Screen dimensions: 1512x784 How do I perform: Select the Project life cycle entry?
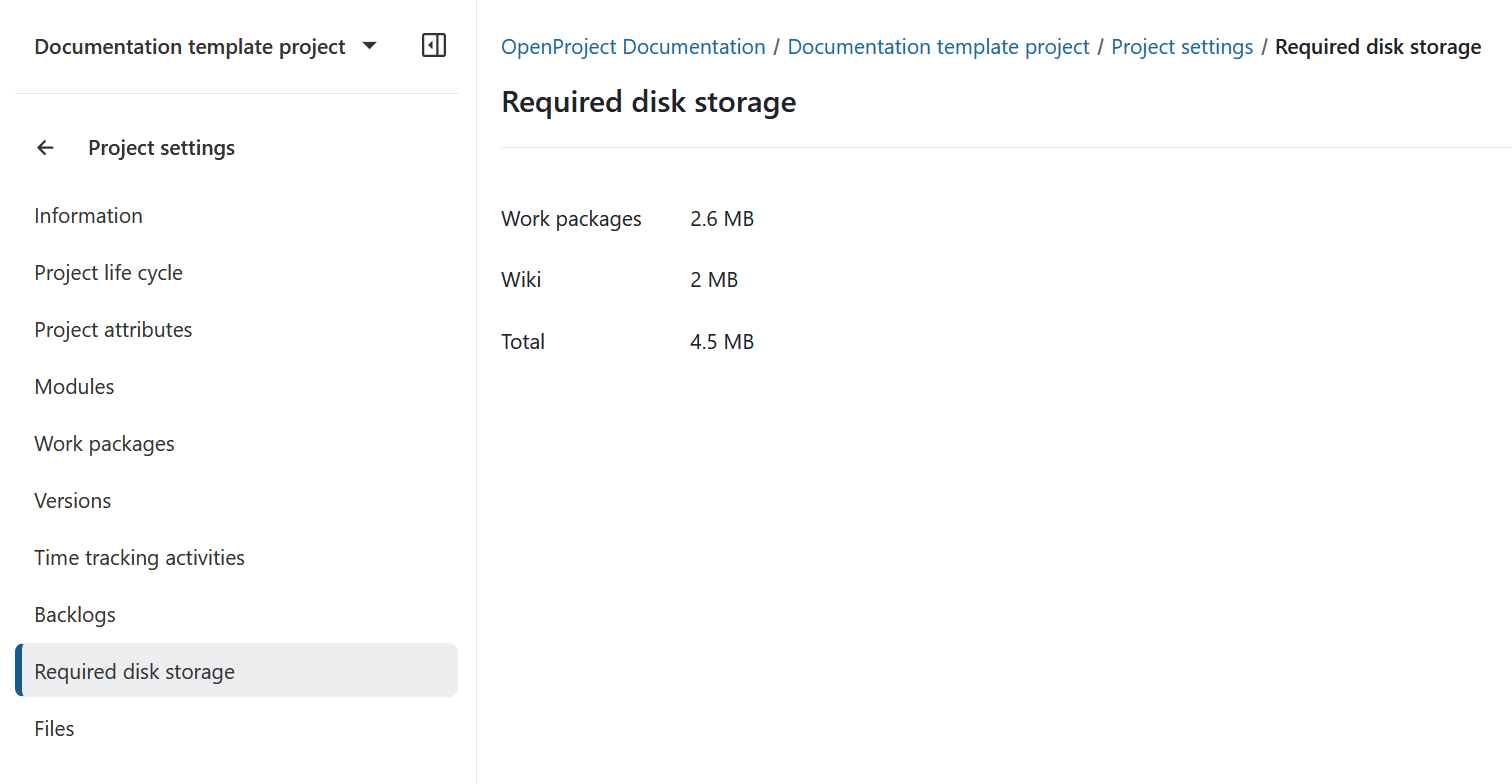tap(108, 272)
